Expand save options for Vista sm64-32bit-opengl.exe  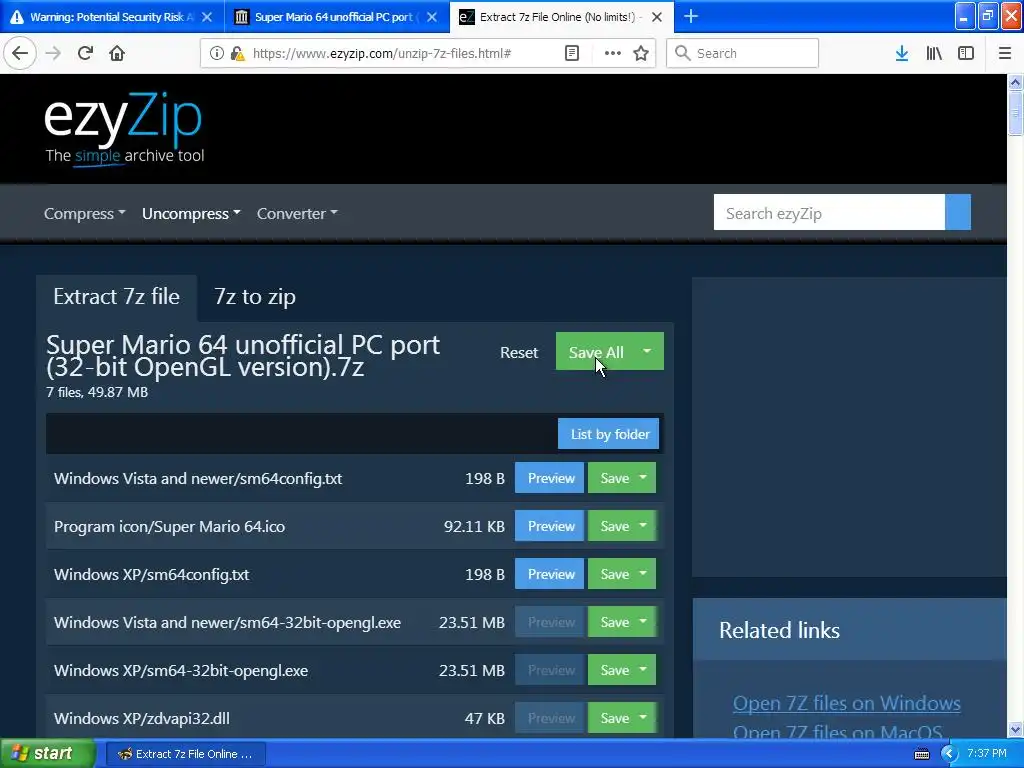point(644,622)
